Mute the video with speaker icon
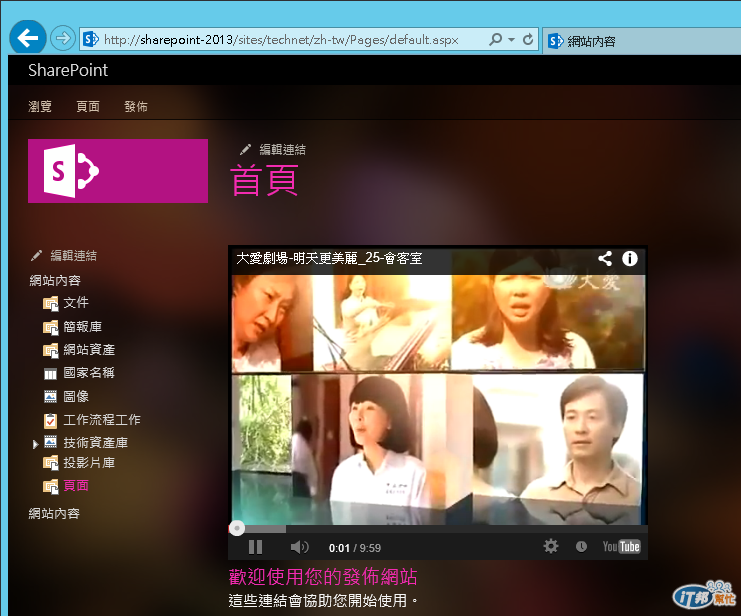Image resolution: width=741 pixels, height=616 pixels. click(x=299, y=547)
